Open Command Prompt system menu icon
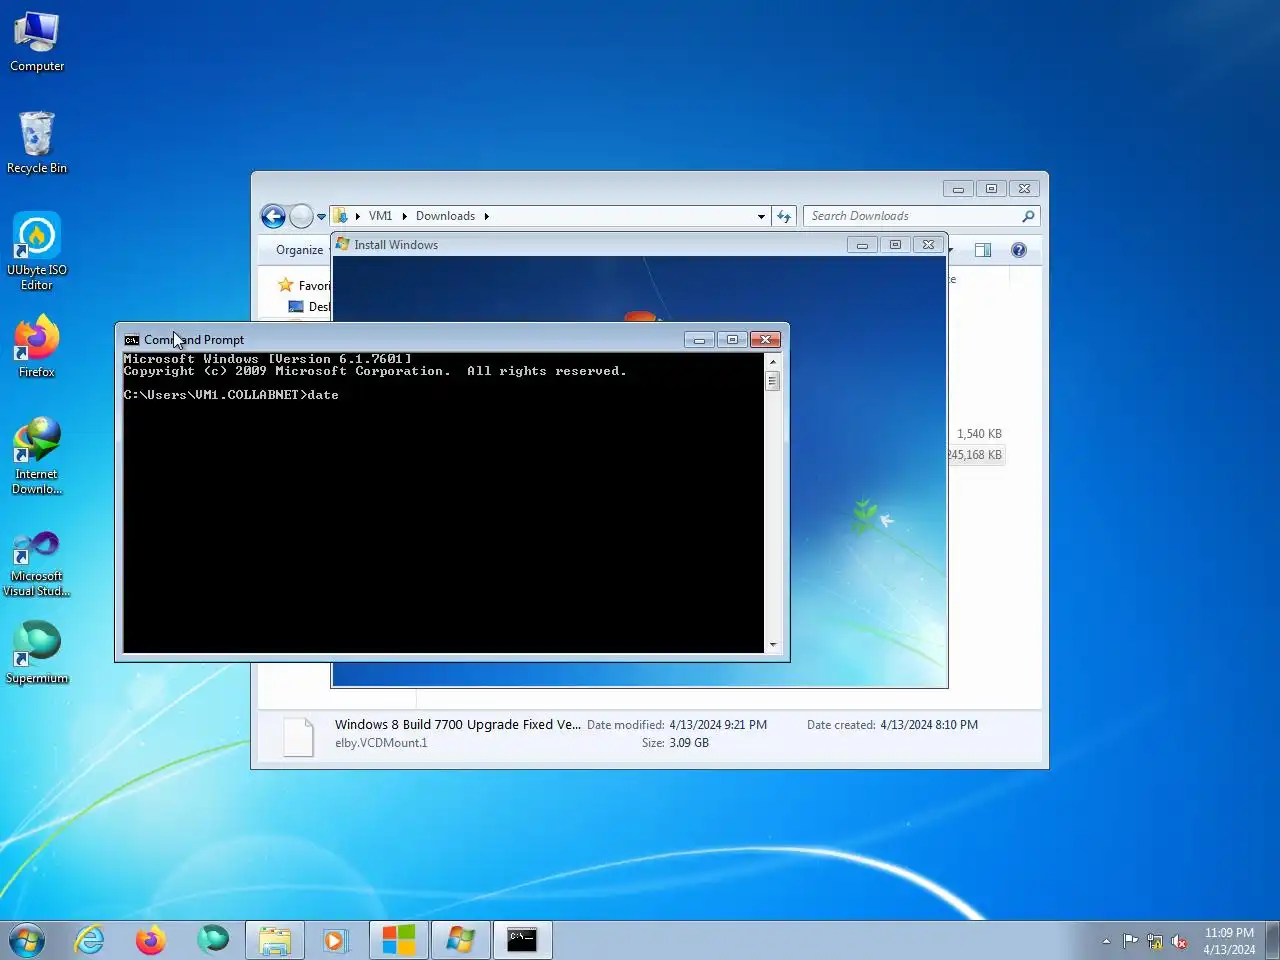The width and height of the screenshot is (1280, 960). [131, 340]
